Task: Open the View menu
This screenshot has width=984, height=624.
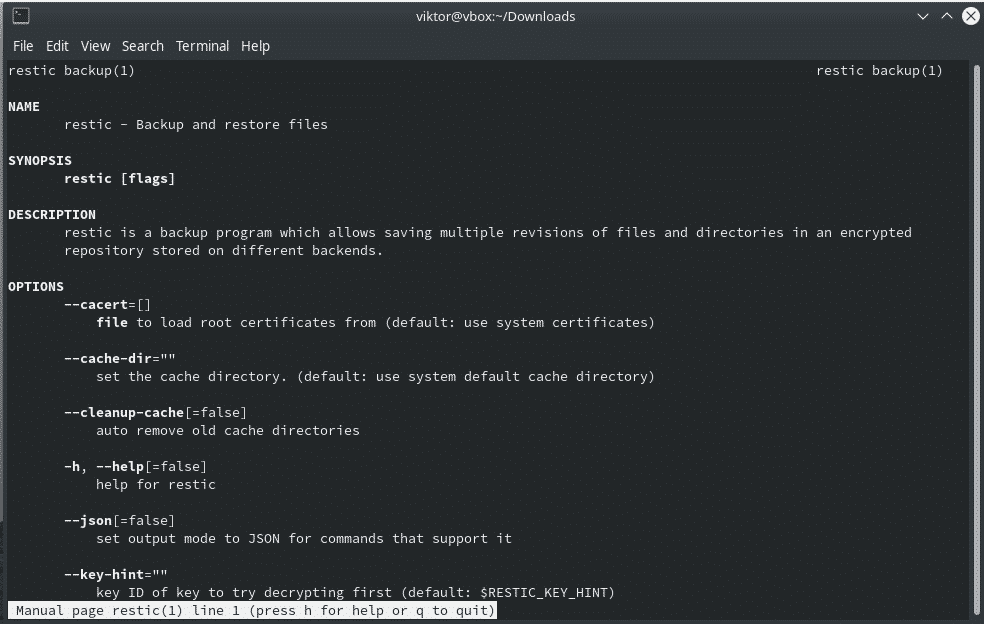Action: click(95, 46)
